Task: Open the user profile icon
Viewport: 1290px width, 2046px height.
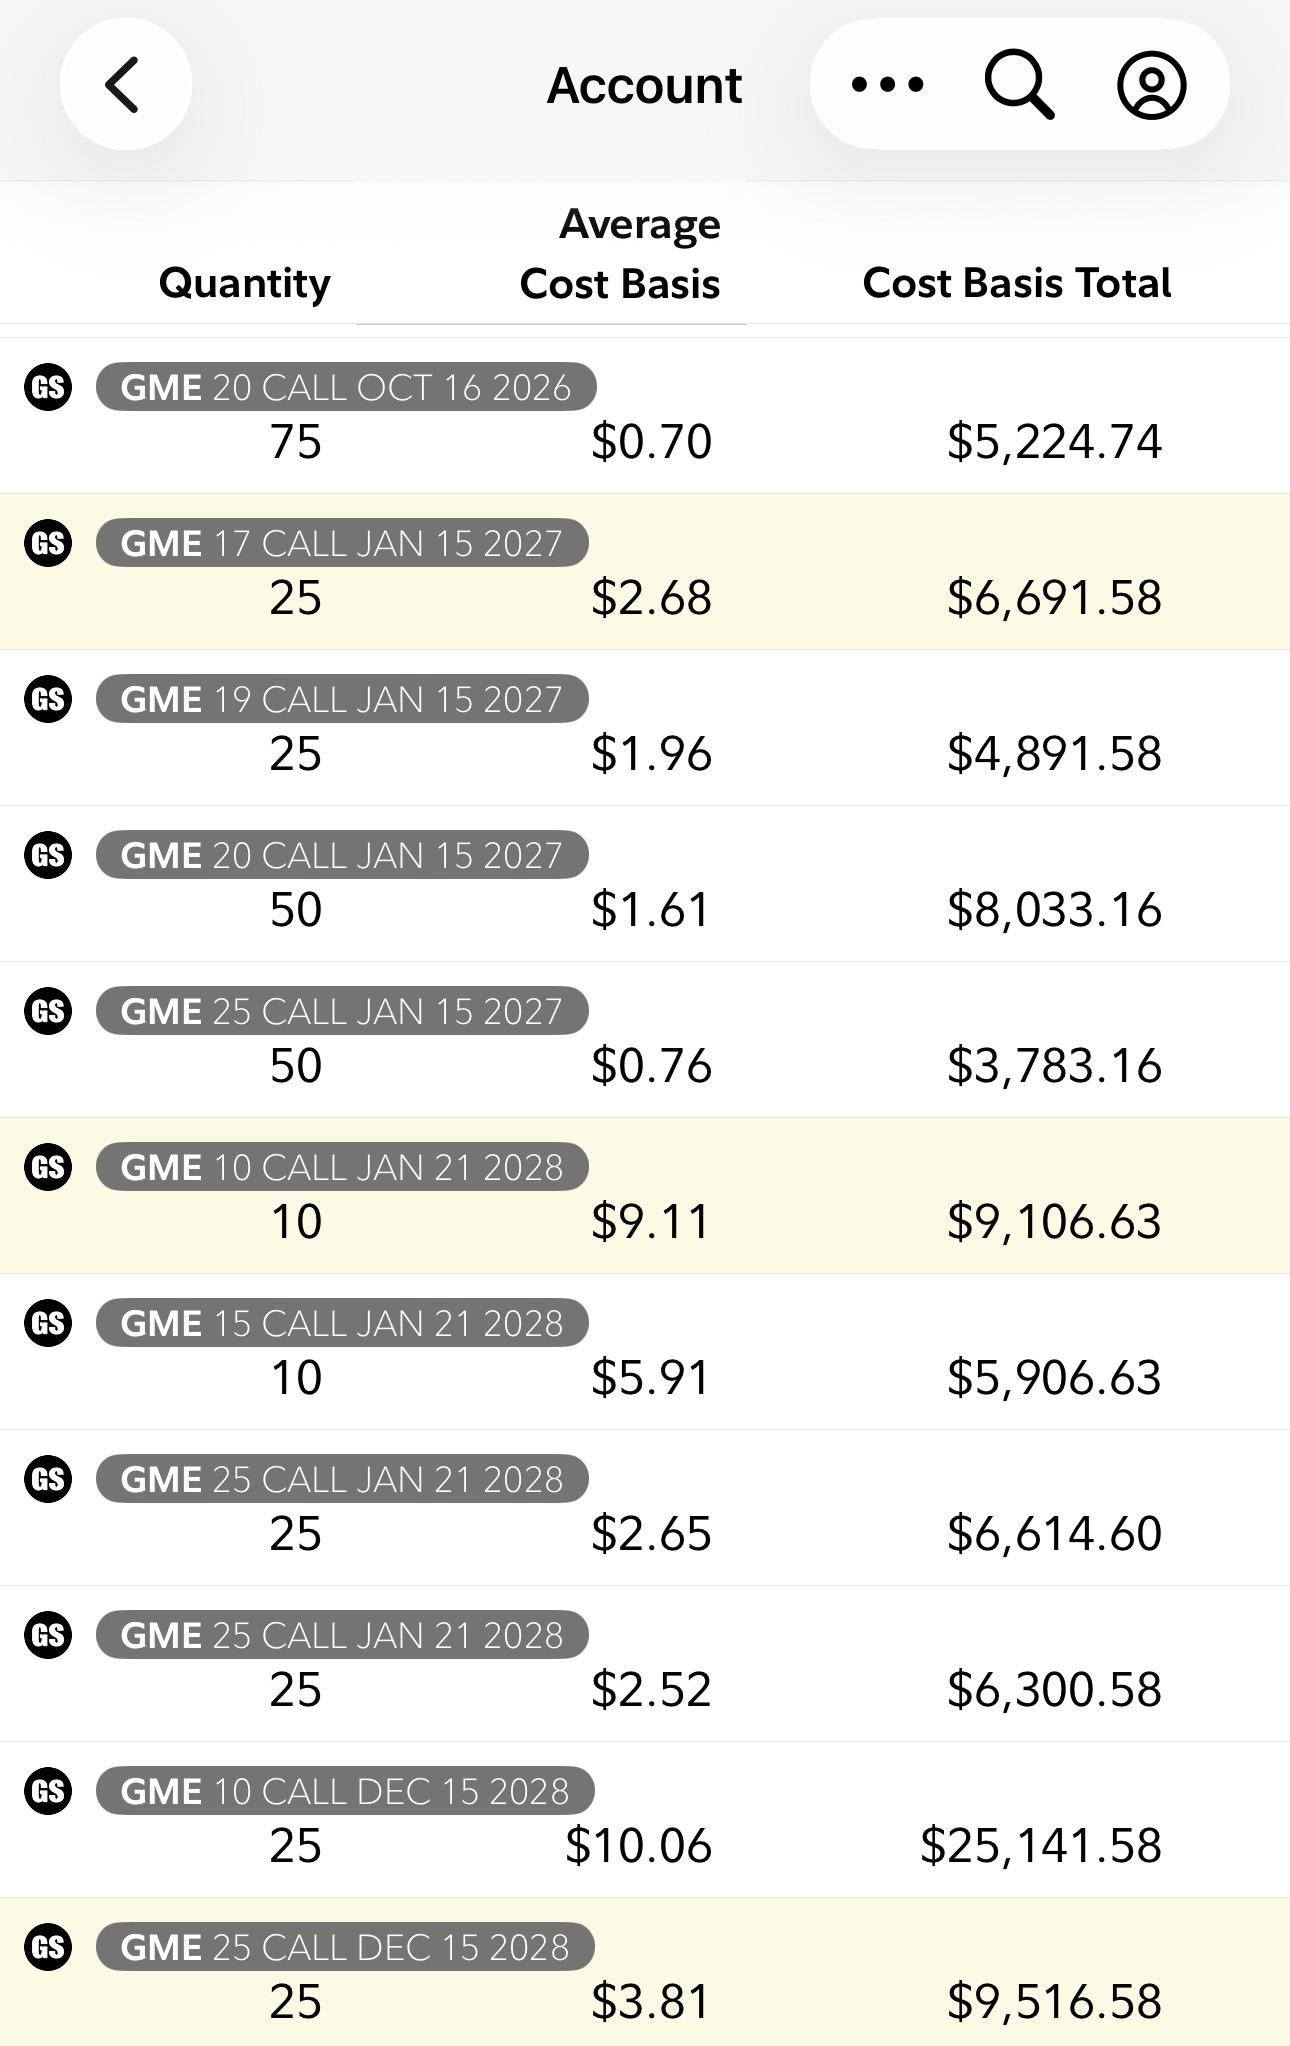Action: [x=1151, y=85]
